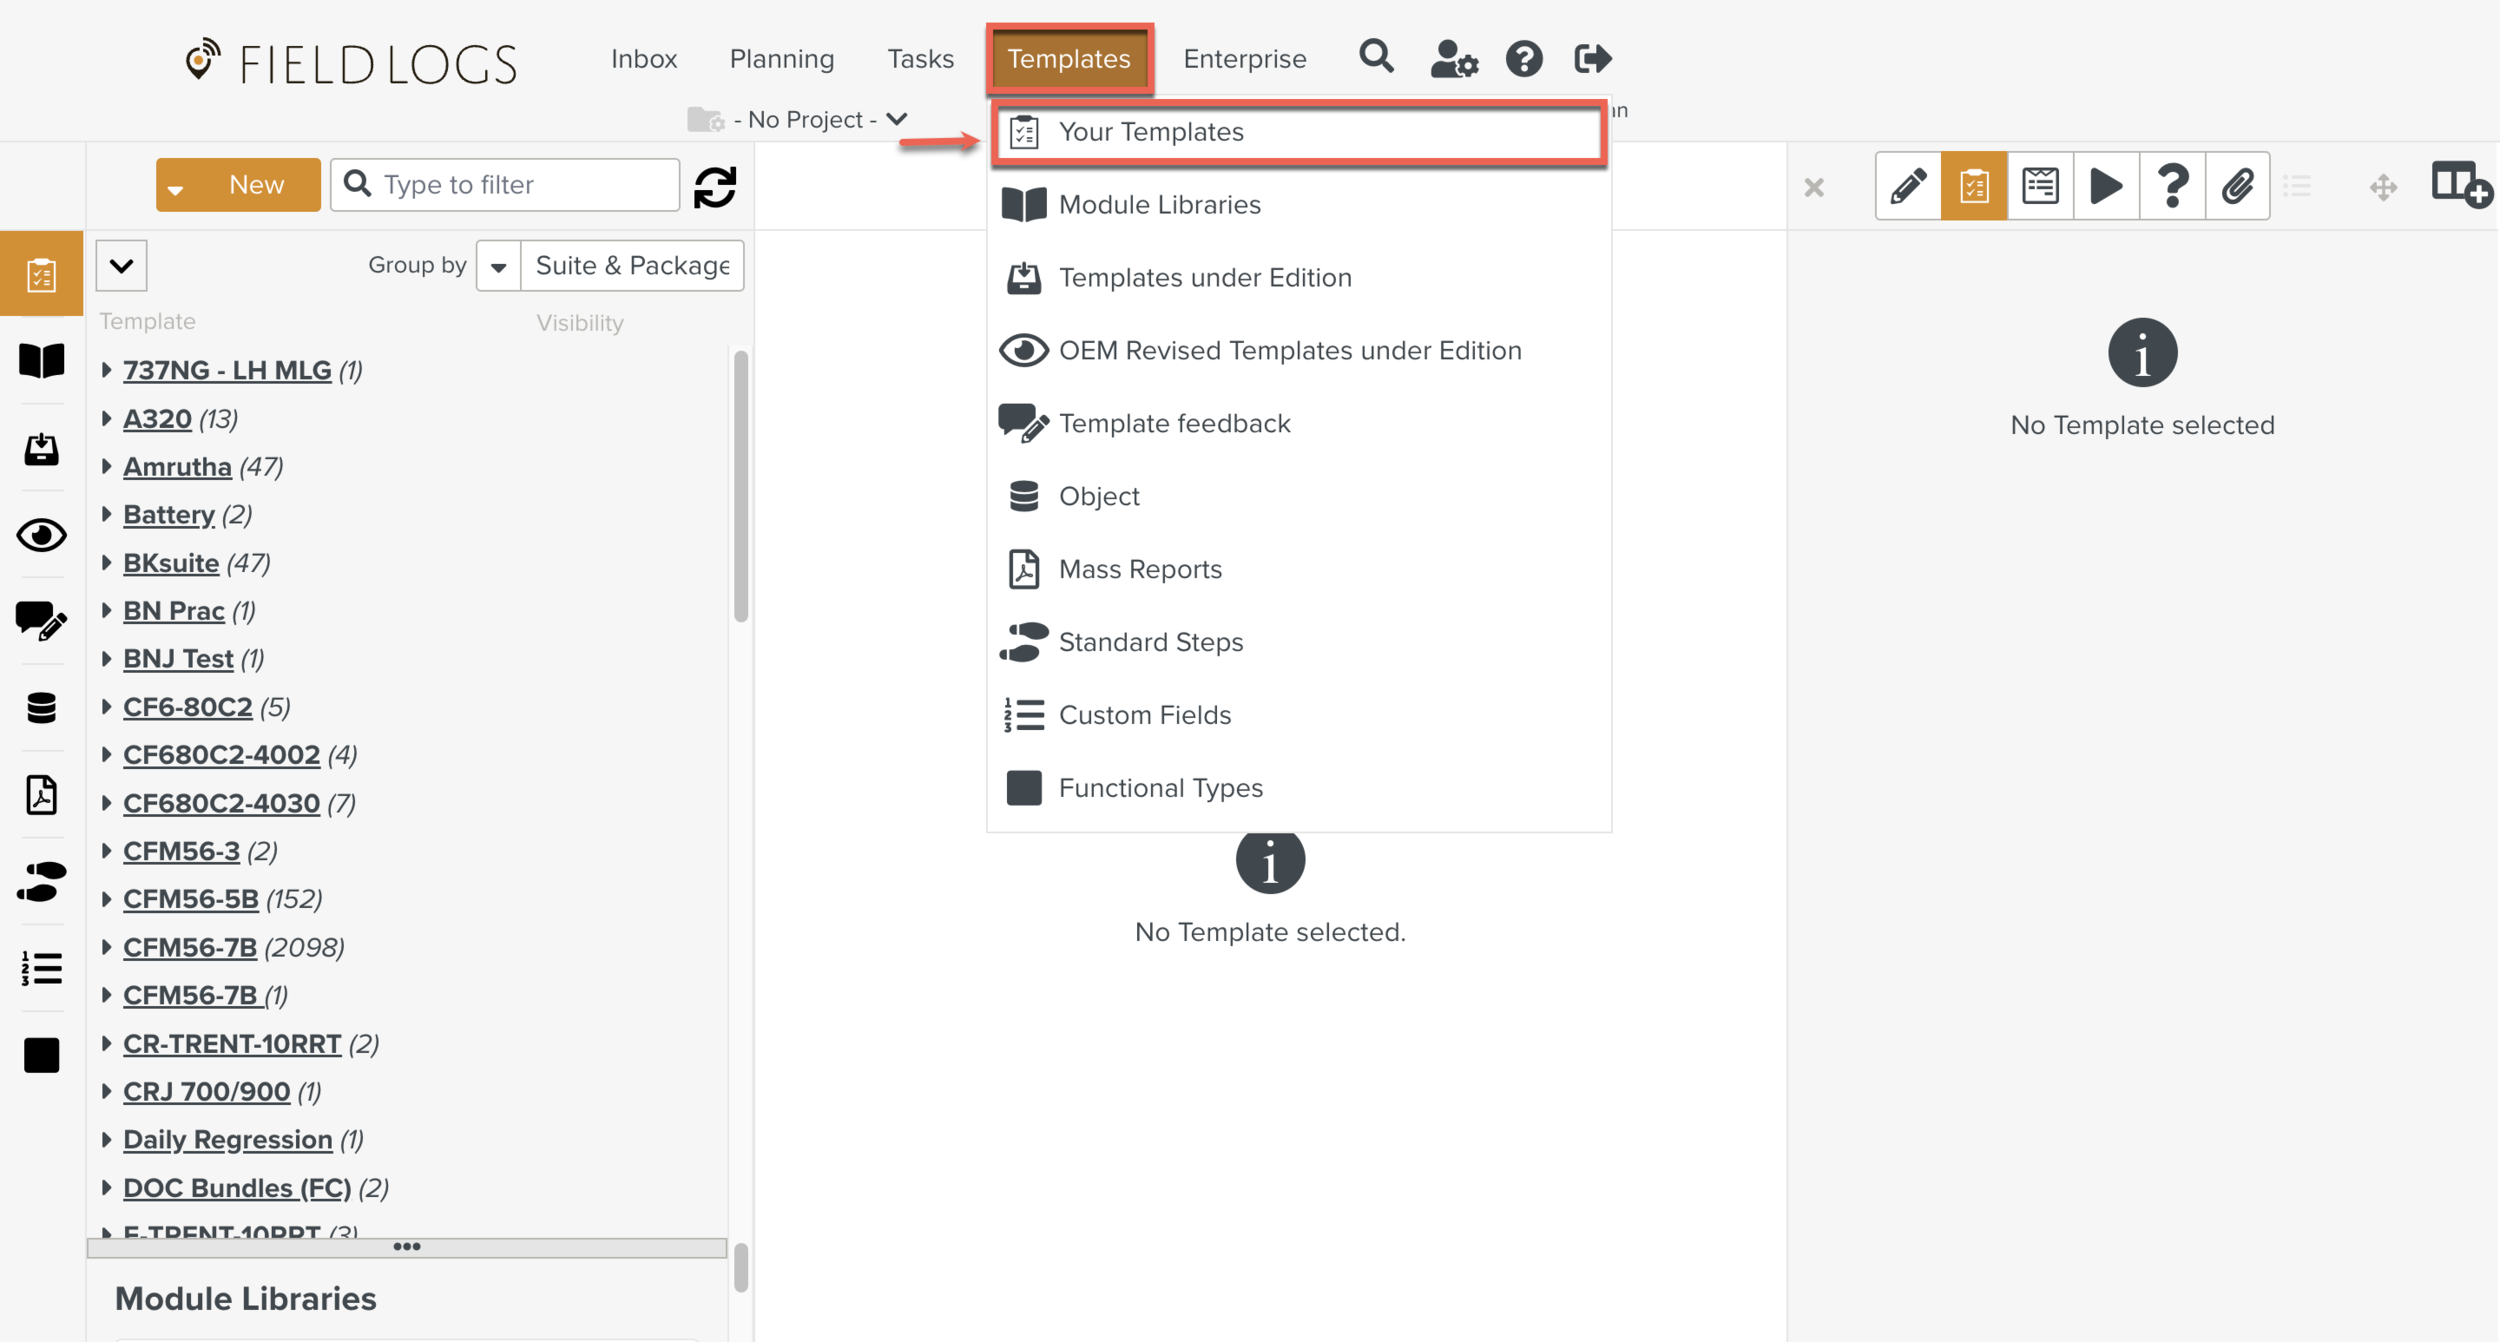
Task: Open the DOC Bundles (FC) suite link
Action: [x=237, y=1188]
